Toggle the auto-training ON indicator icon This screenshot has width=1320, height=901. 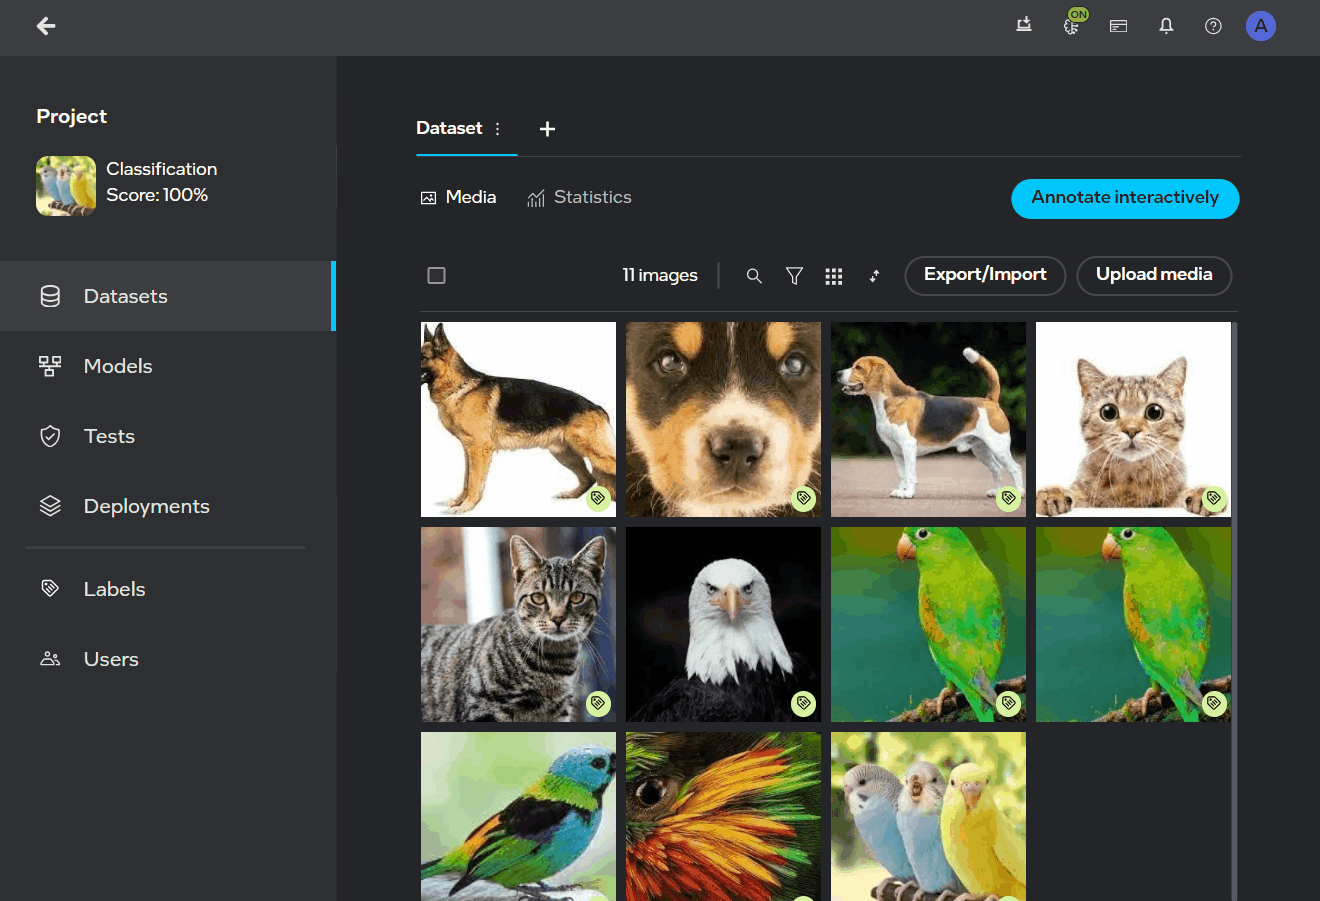coord(1073,24)
